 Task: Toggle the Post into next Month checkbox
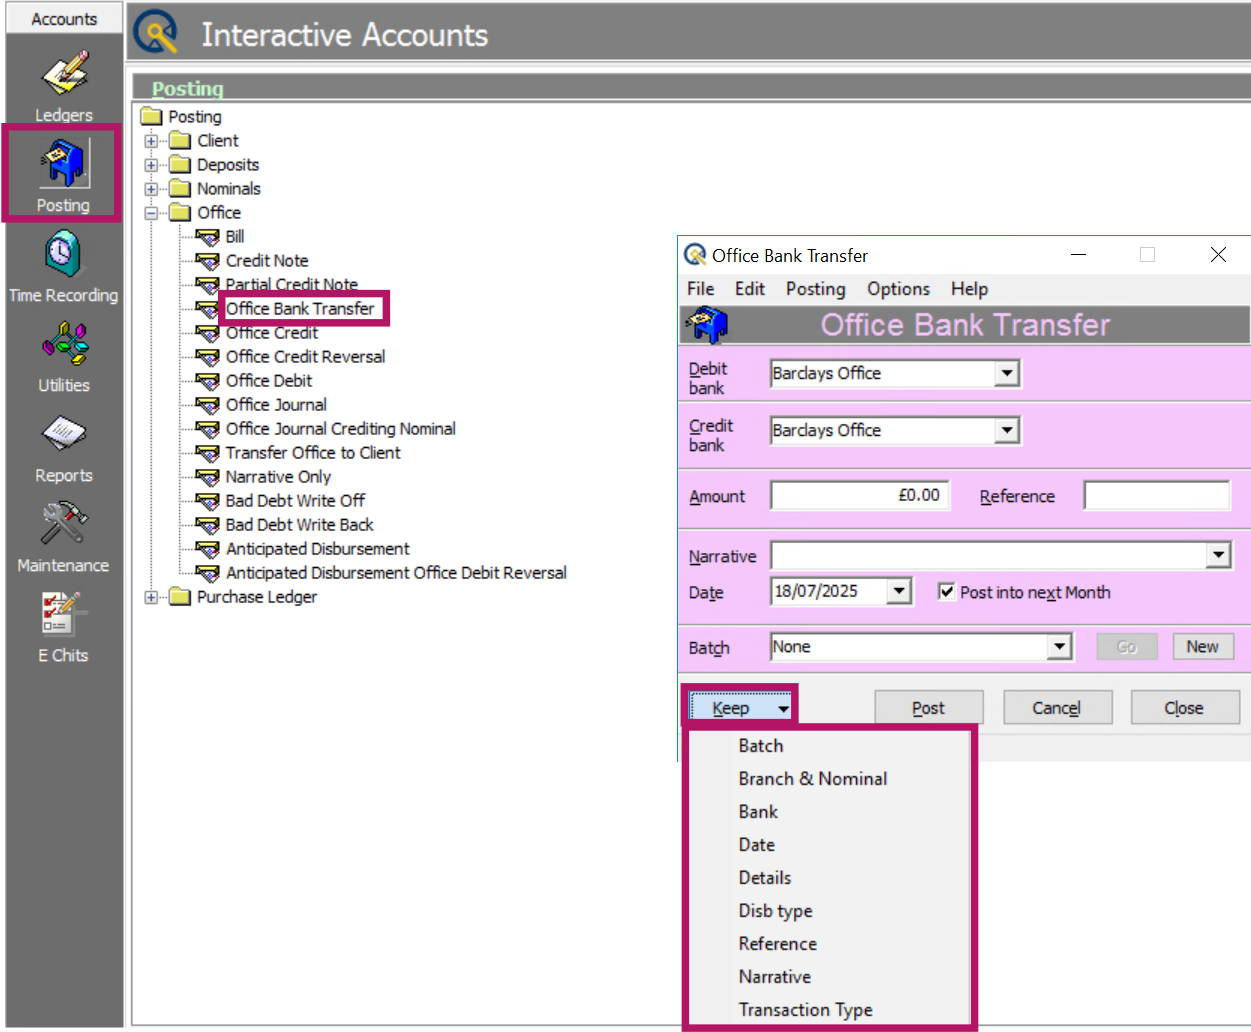[x=946, y=592]
